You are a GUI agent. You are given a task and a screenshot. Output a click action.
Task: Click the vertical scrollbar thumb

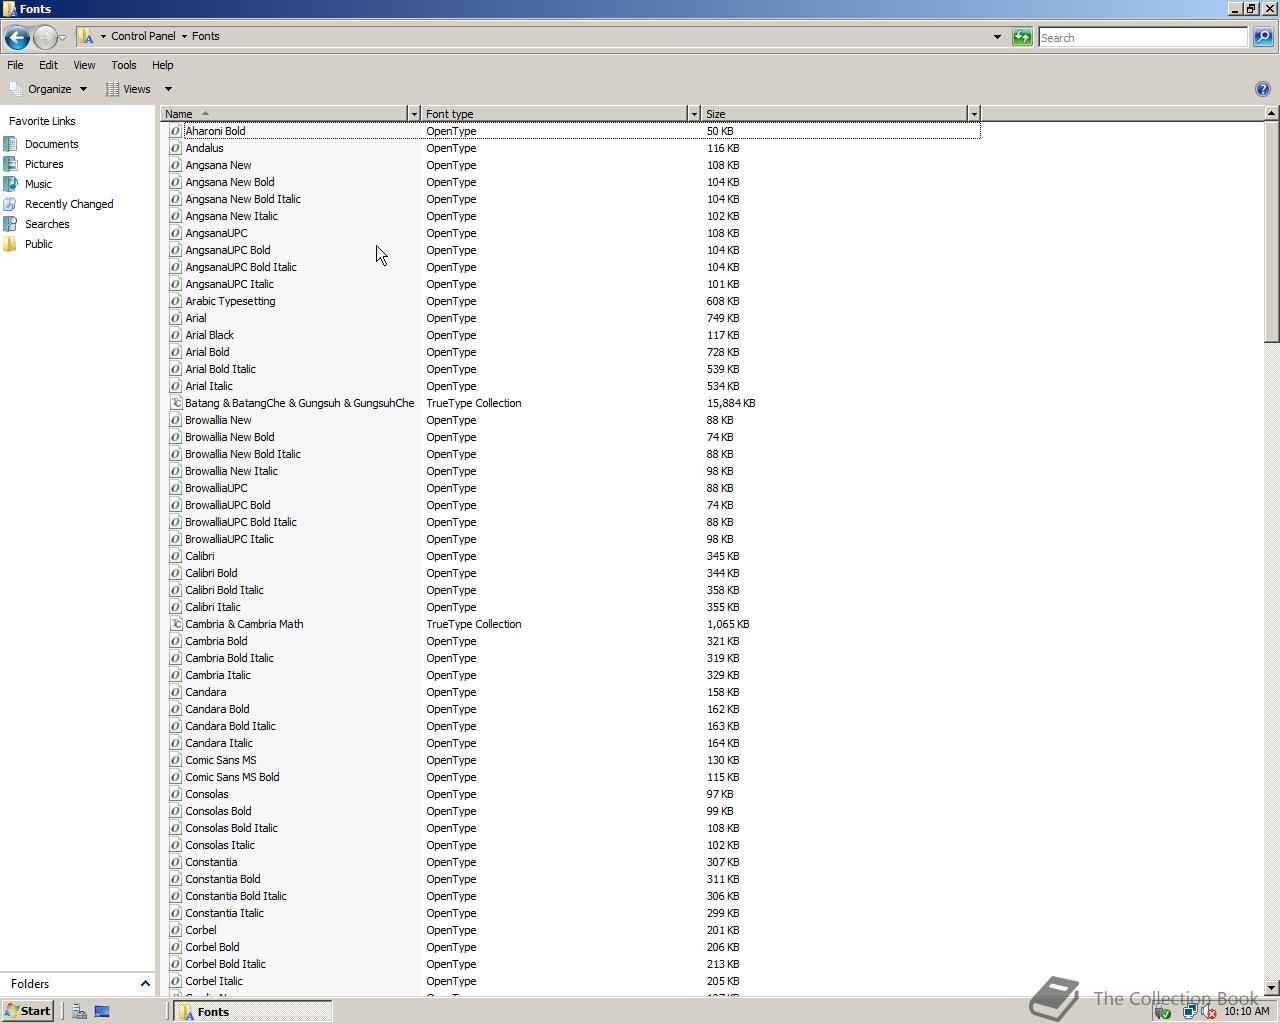pyautogui.click(x=1271, y=232)
